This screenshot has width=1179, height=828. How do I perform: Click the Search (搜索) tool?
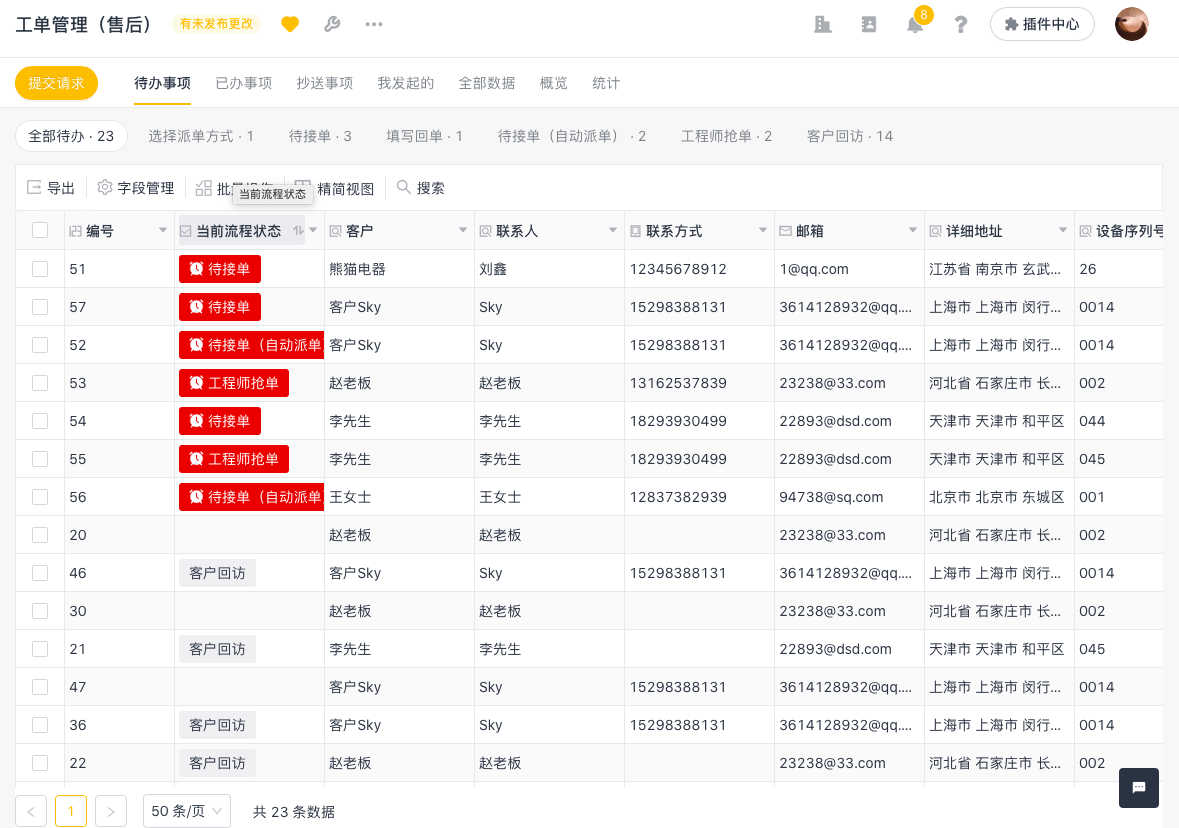coord(421,188)
